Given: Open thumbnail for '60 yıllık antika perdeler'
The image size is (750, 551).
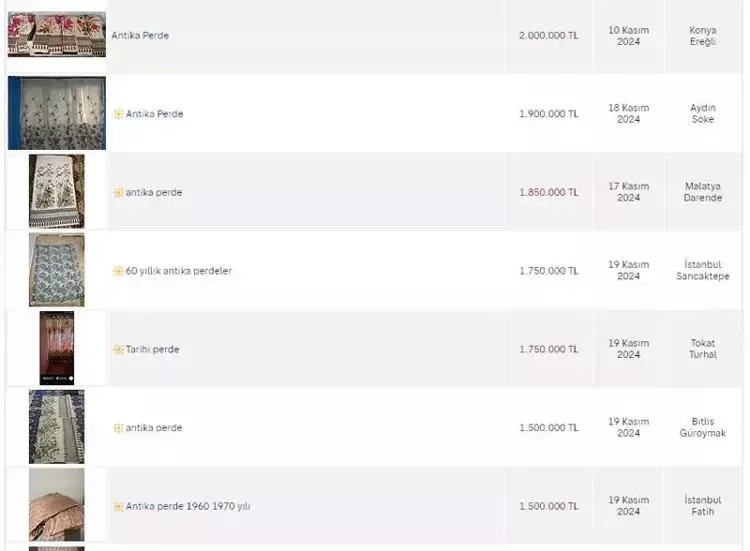Looking at the screenshot, I should tap(56, 270).
